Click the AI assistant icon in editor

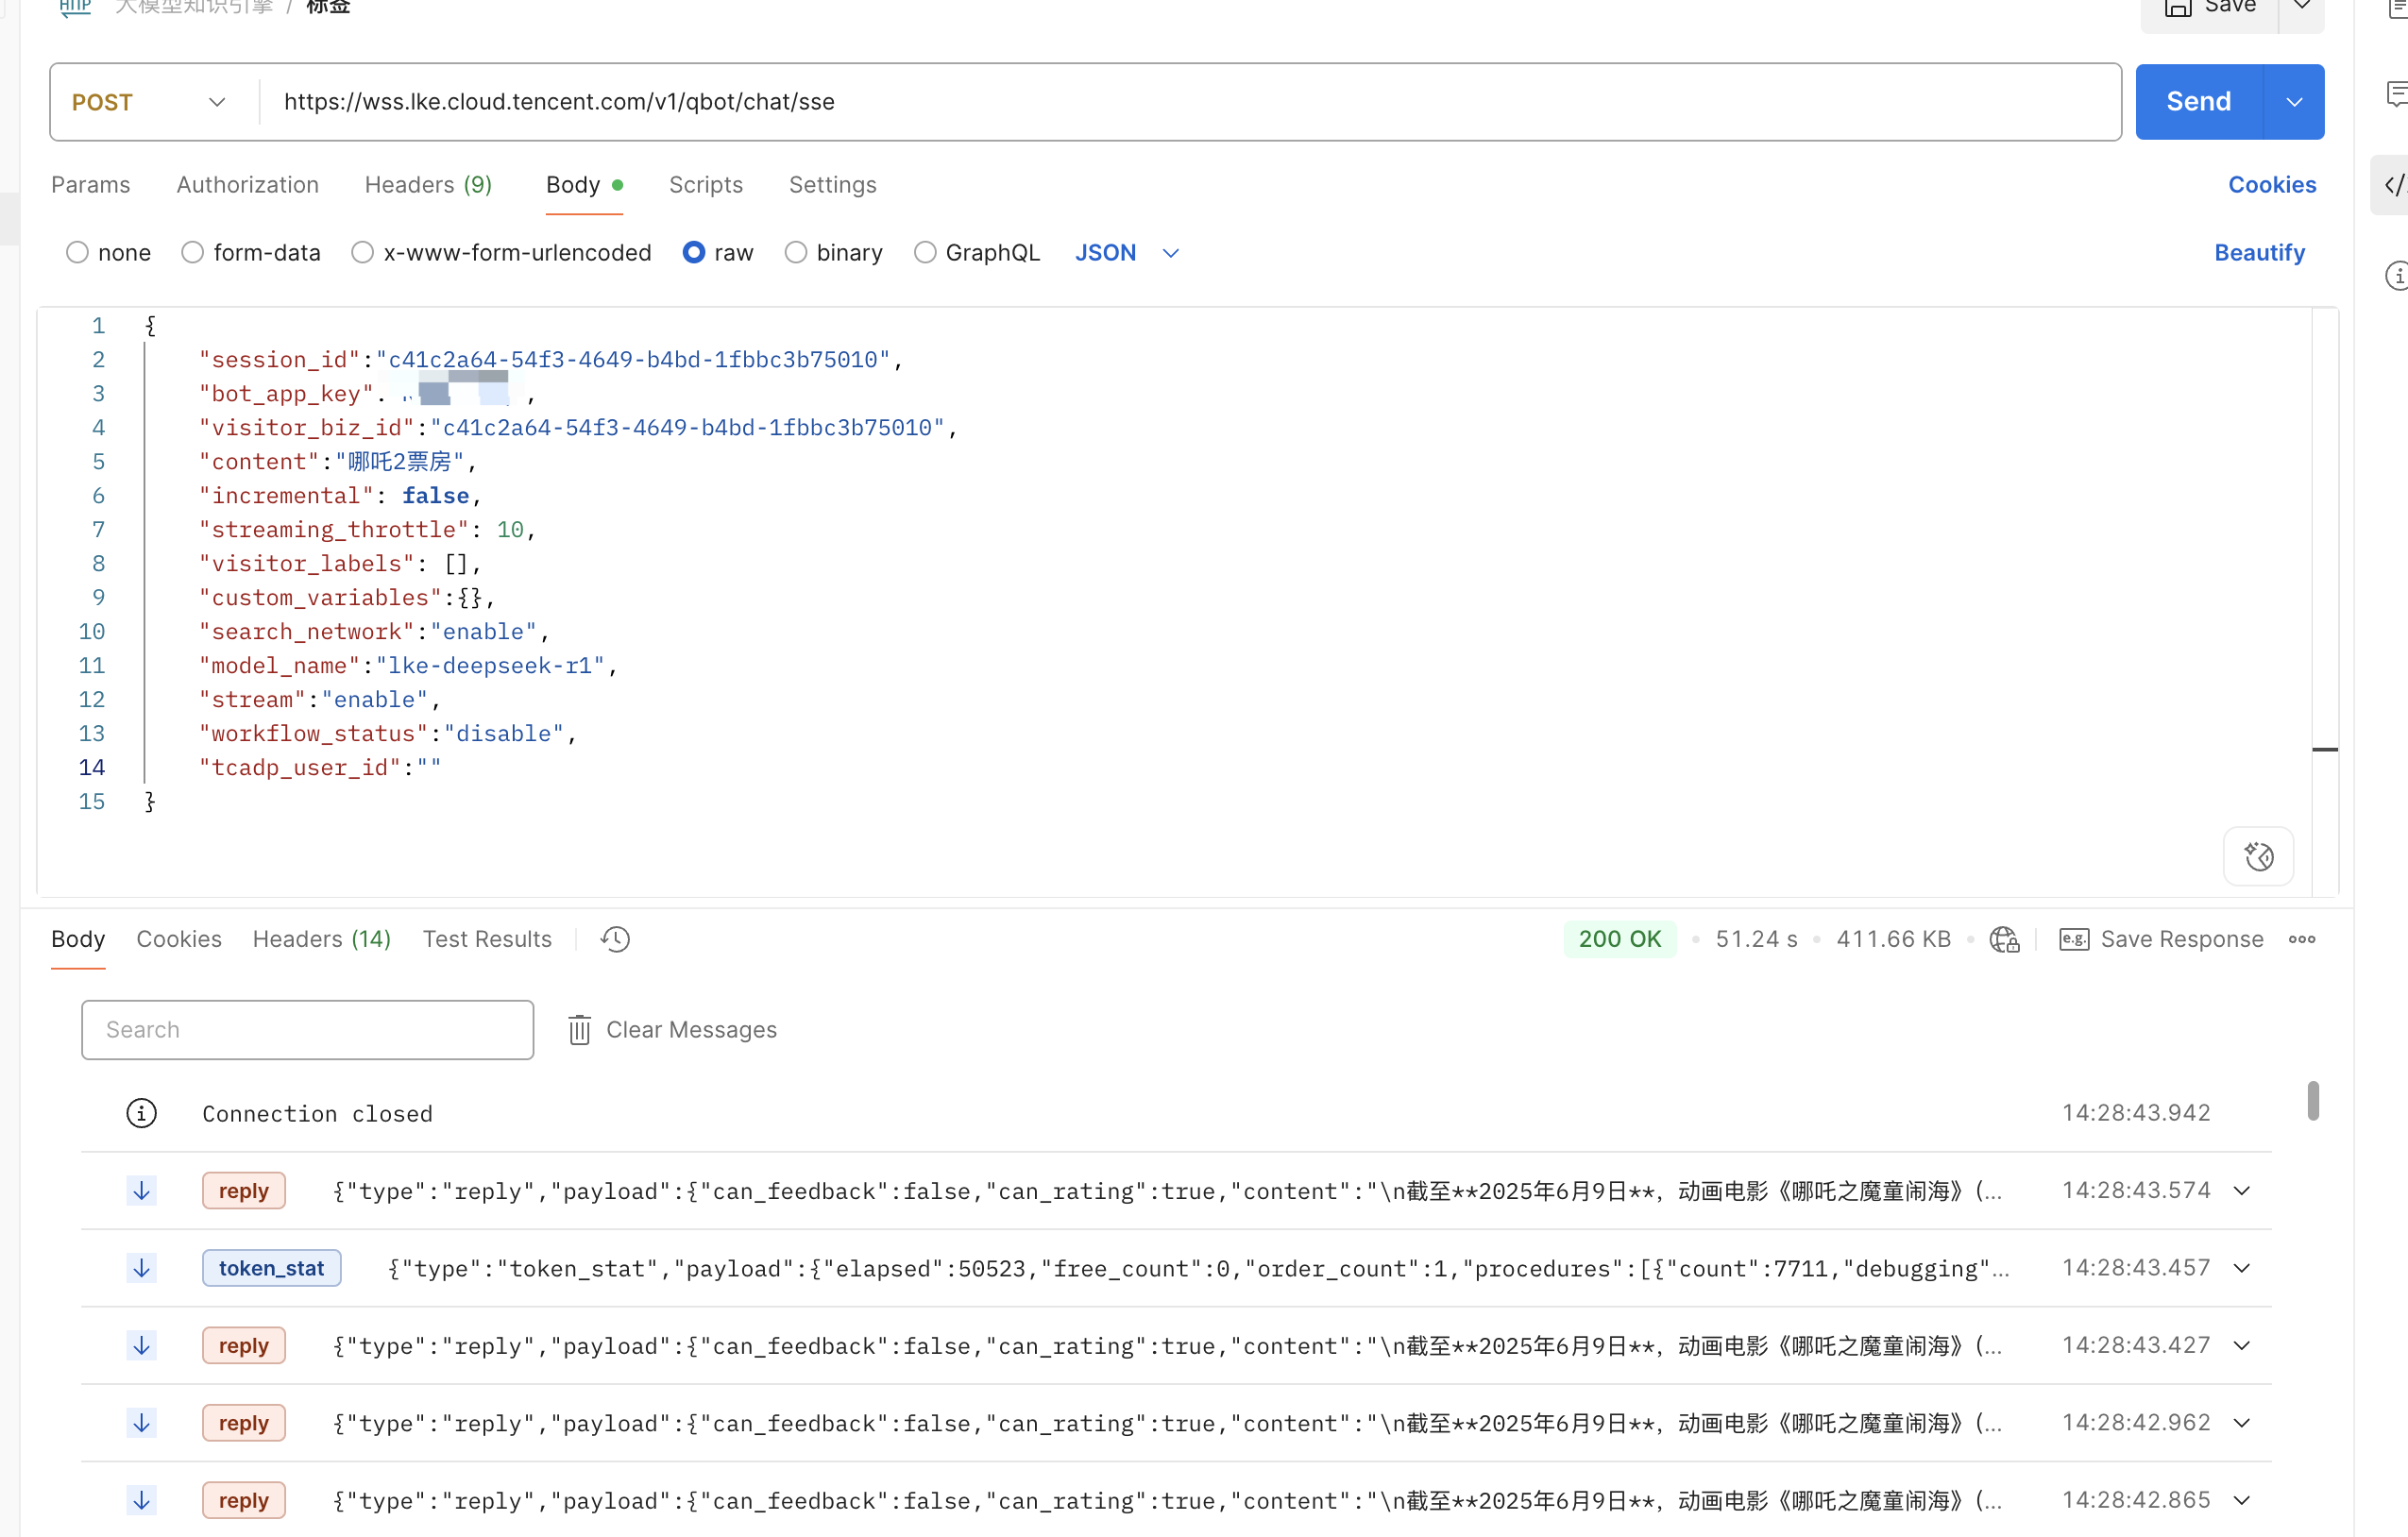[2258, 856]
